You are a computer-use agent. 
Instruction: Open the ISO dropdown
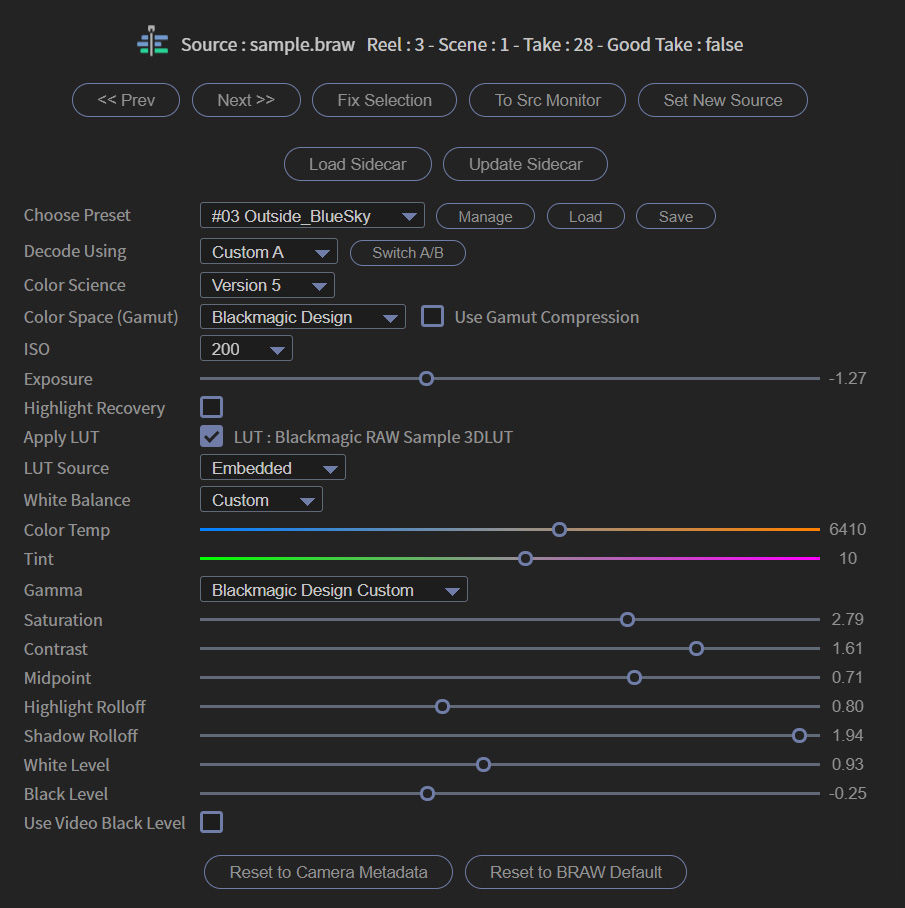(246, 348)
